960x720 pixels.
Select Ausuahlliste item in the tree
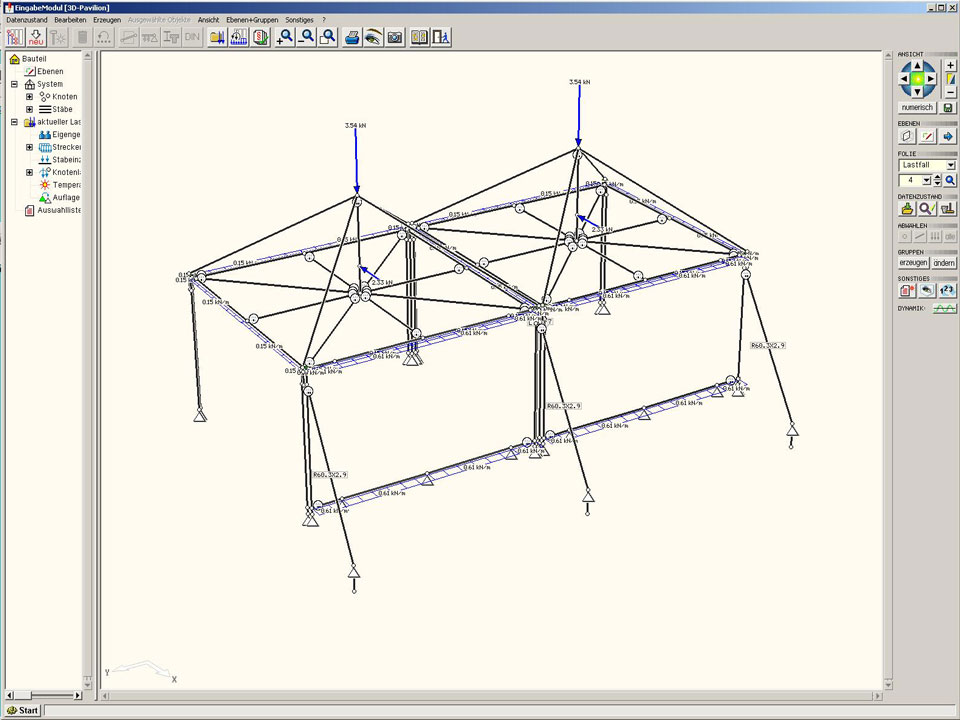(58, 210)
